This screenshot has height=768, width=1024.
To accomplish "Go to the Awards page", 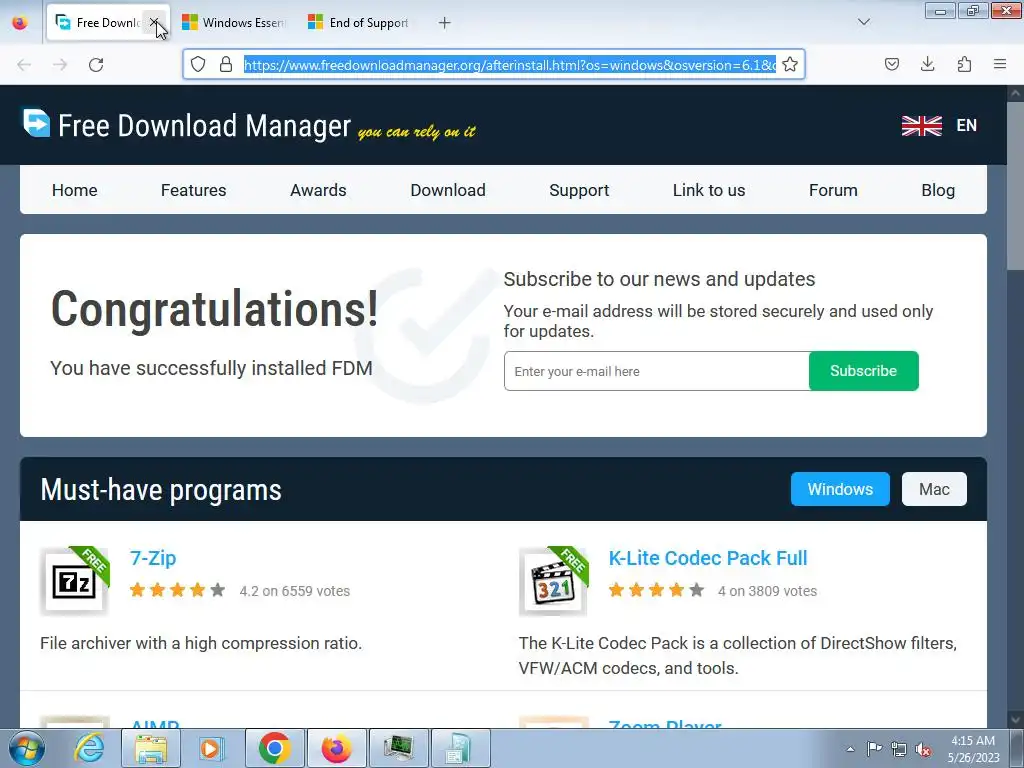I will pos(318,190).
